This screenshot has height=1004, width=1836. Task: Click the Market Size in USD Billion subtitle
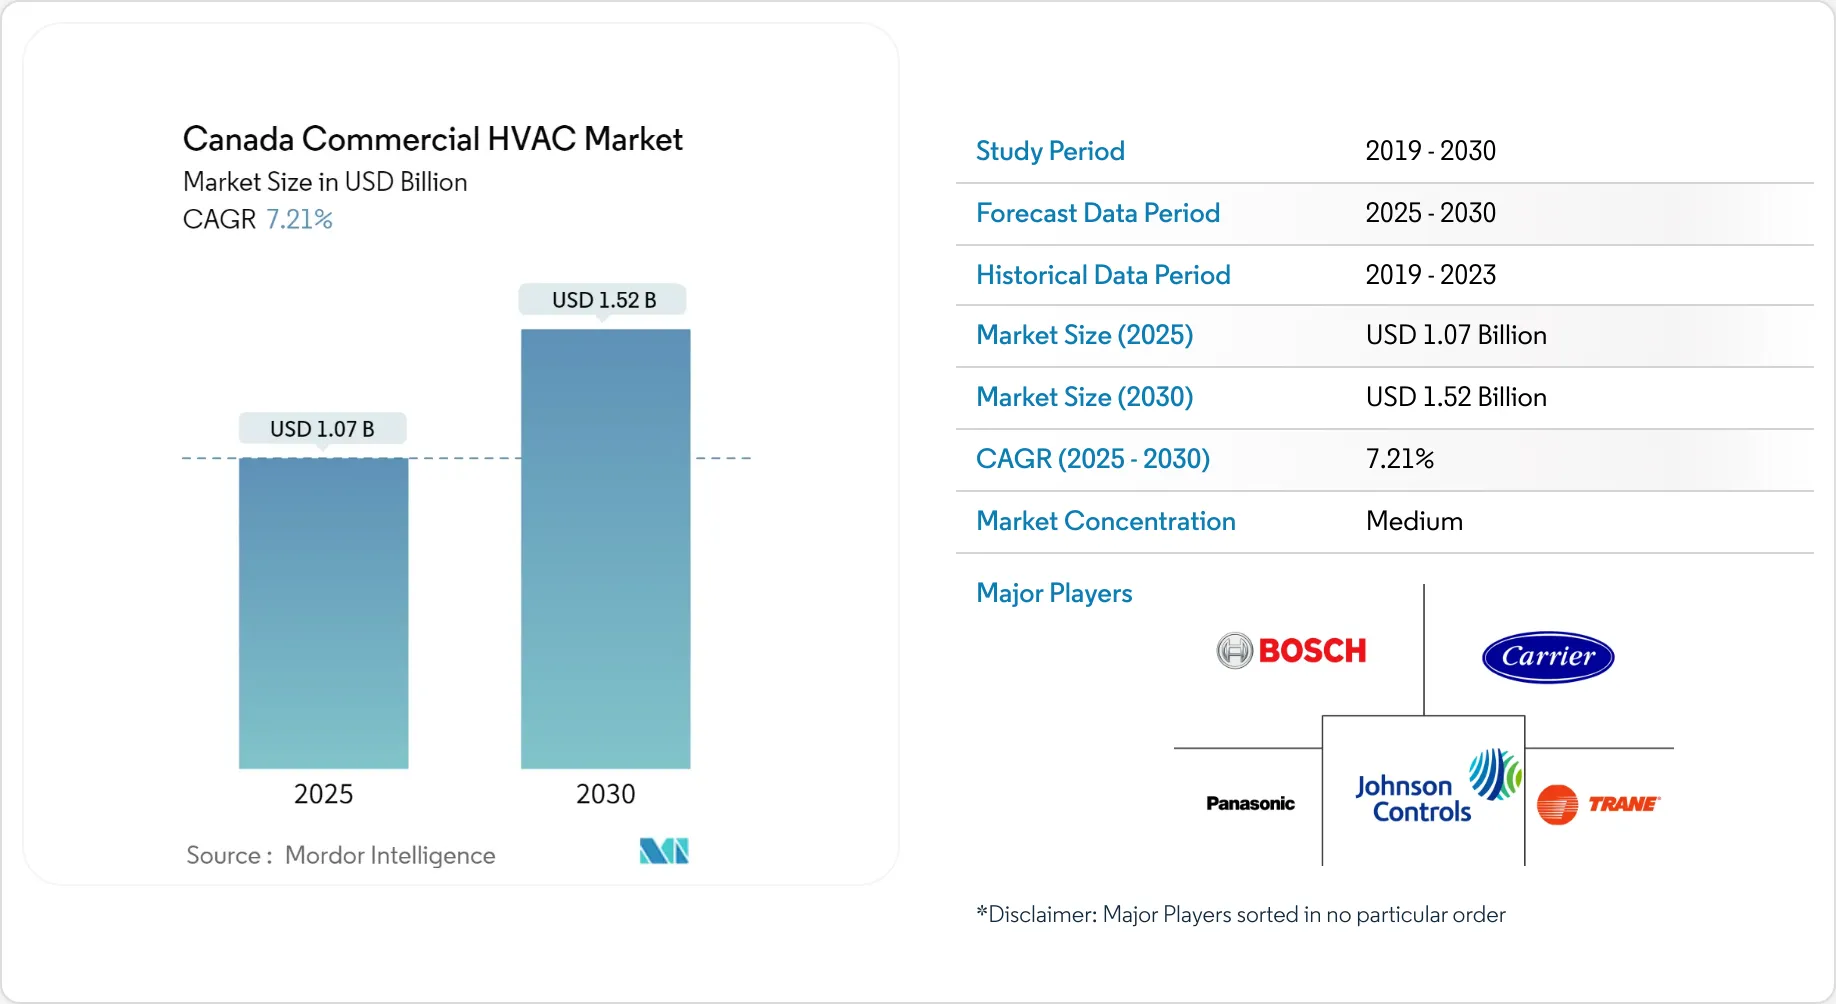(x=325, y=182)
